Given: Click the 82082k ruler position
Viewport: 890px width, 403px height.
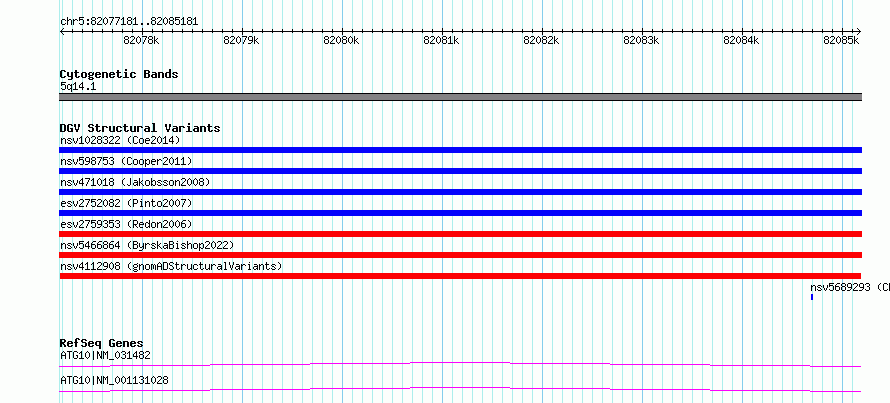Looking at the screenshot, I should (541, 41).
